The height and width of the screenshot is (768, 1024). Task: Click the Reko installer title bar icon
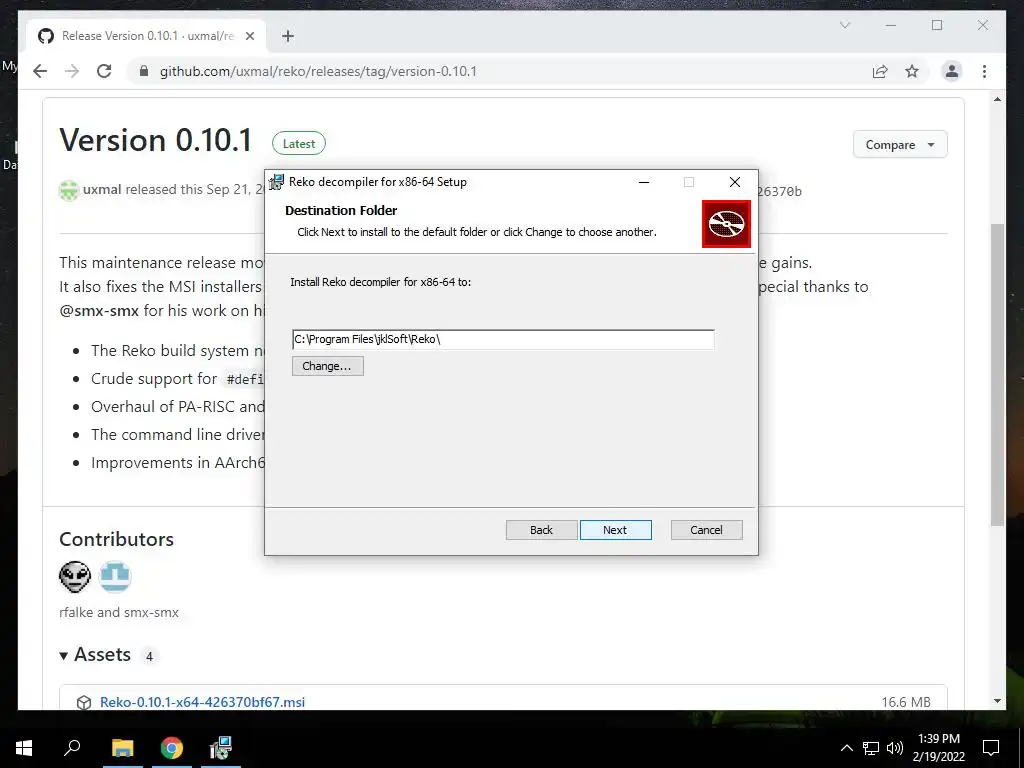coord(277,182)
